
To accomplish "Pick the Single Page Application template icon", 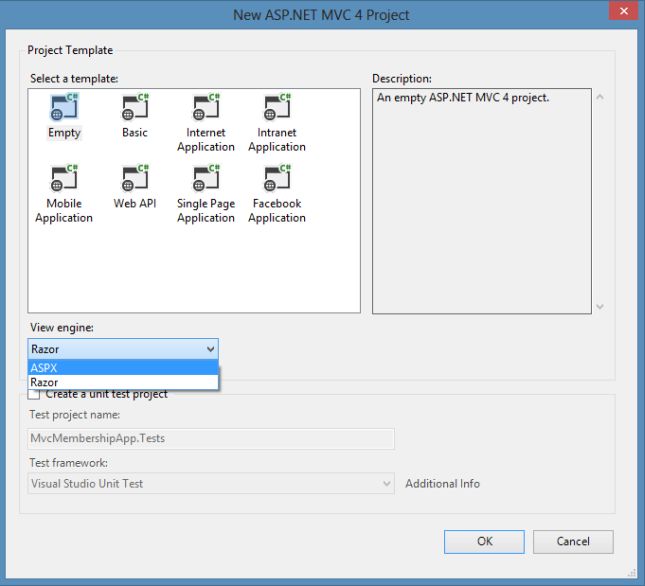I will [206, 178].
